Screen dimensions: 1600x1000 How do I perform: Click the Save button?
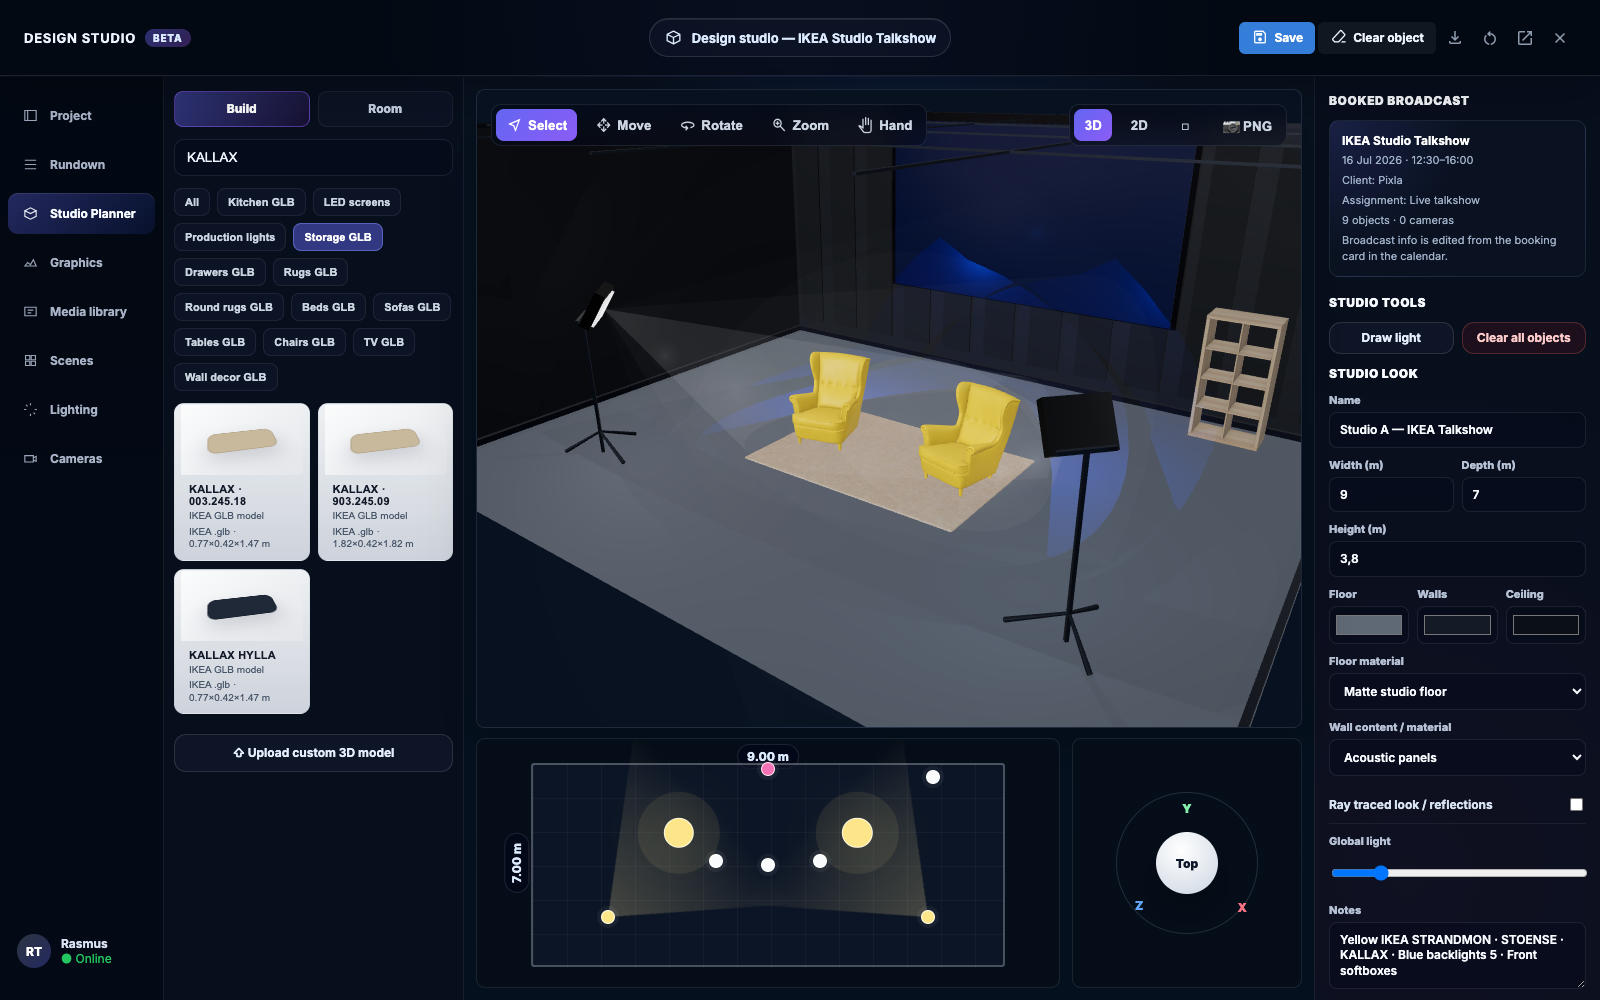(1277, 38)
